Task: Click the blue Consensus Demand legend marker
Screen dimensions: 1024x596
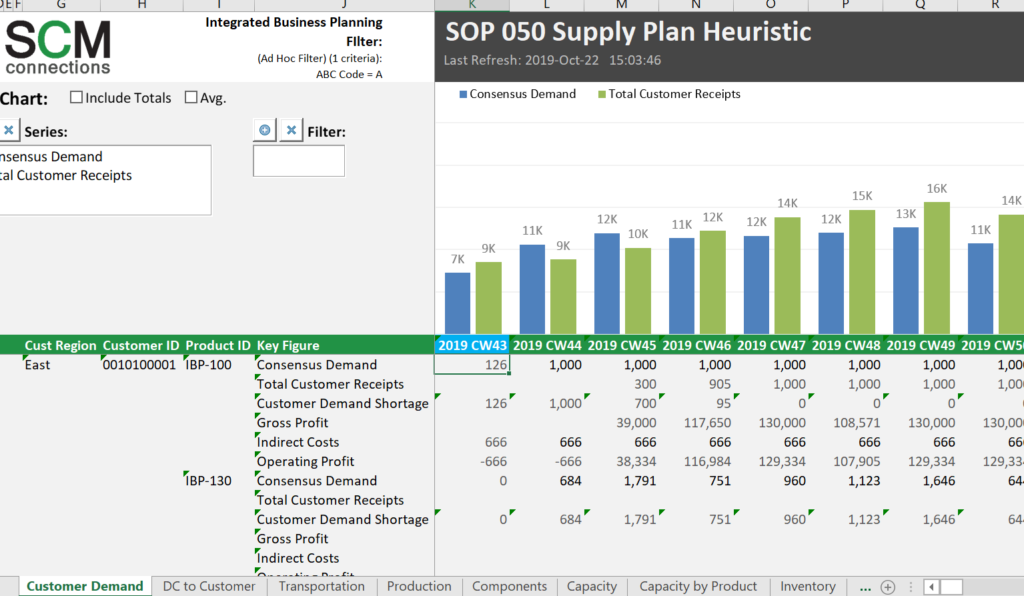Action: tap(463, 94)
